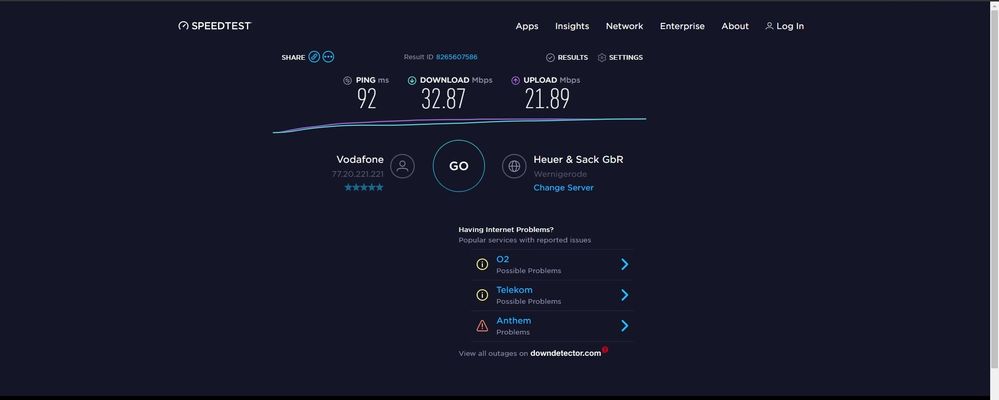
Task: Open the Apps menu
Action: coord(527,26)
